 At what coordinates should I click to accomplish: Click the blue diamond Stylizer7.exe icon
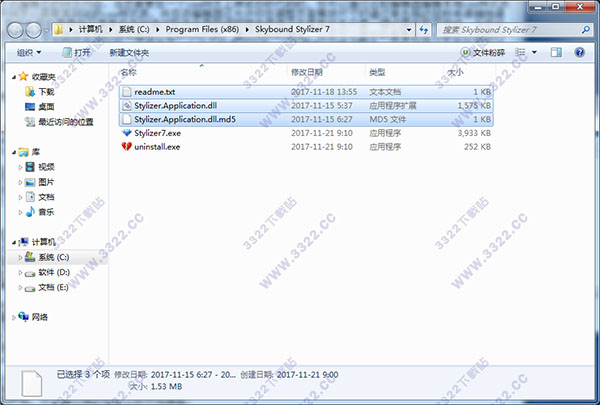(127, 133)
